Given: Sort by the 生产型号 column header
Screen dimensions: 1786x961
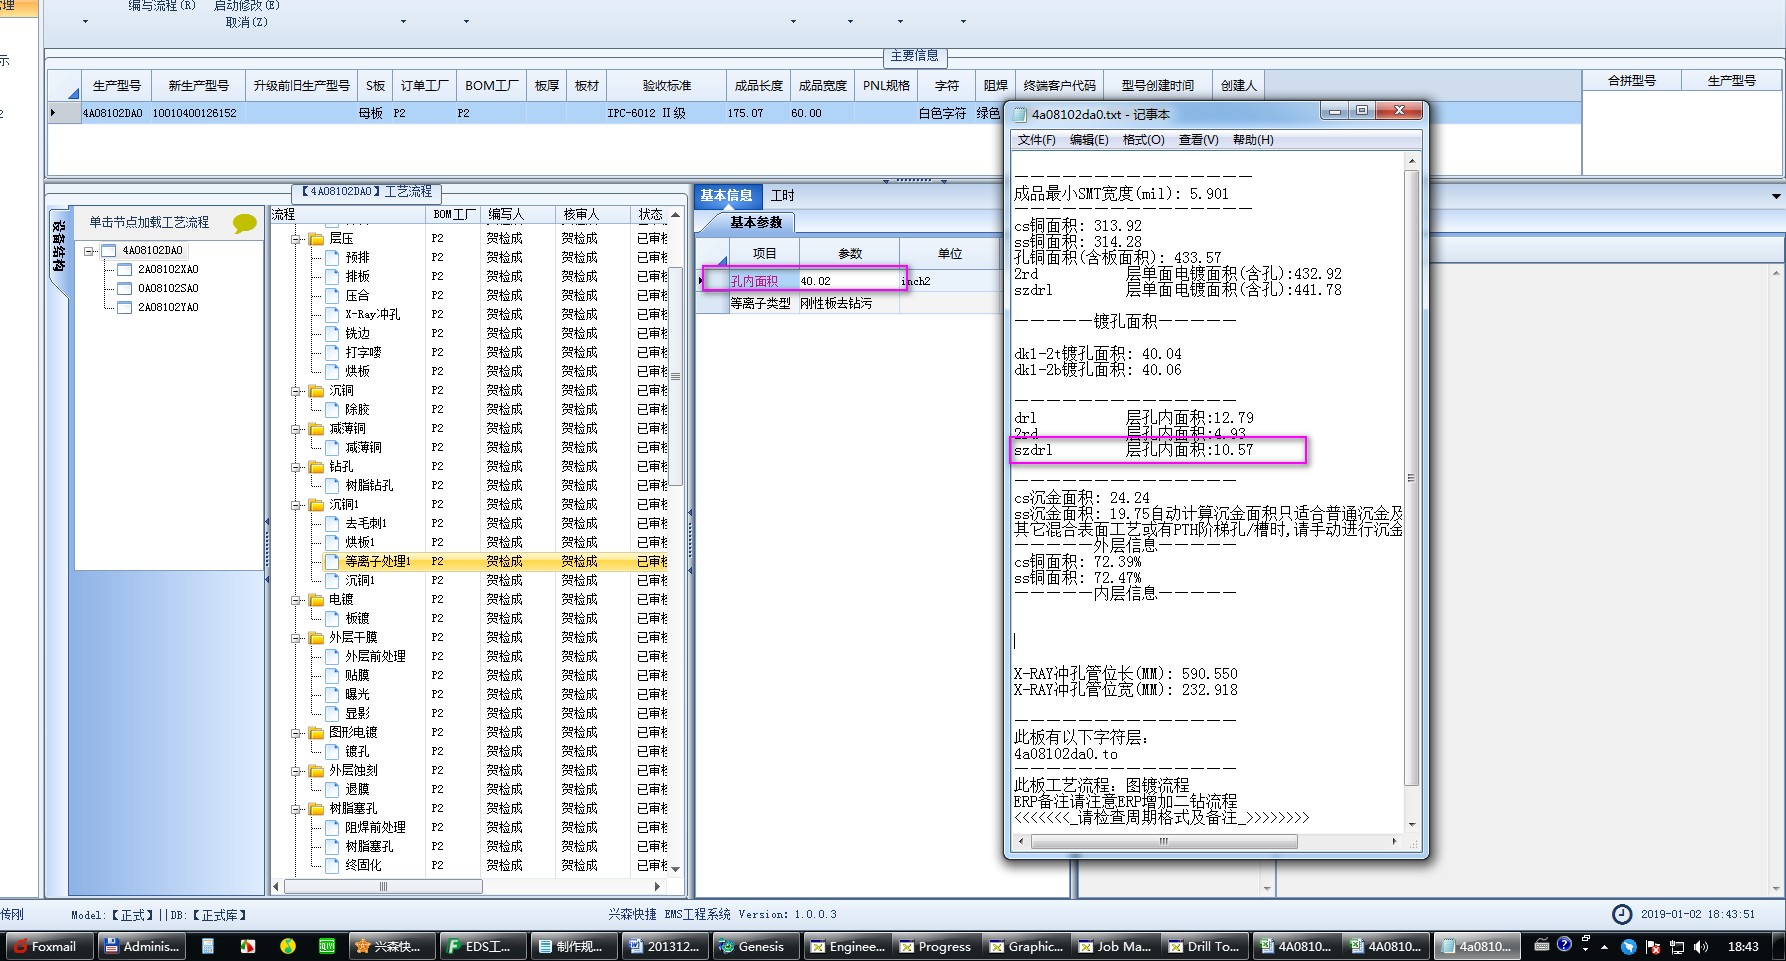Looking at the screenshot, I should [x=116, y=86].
